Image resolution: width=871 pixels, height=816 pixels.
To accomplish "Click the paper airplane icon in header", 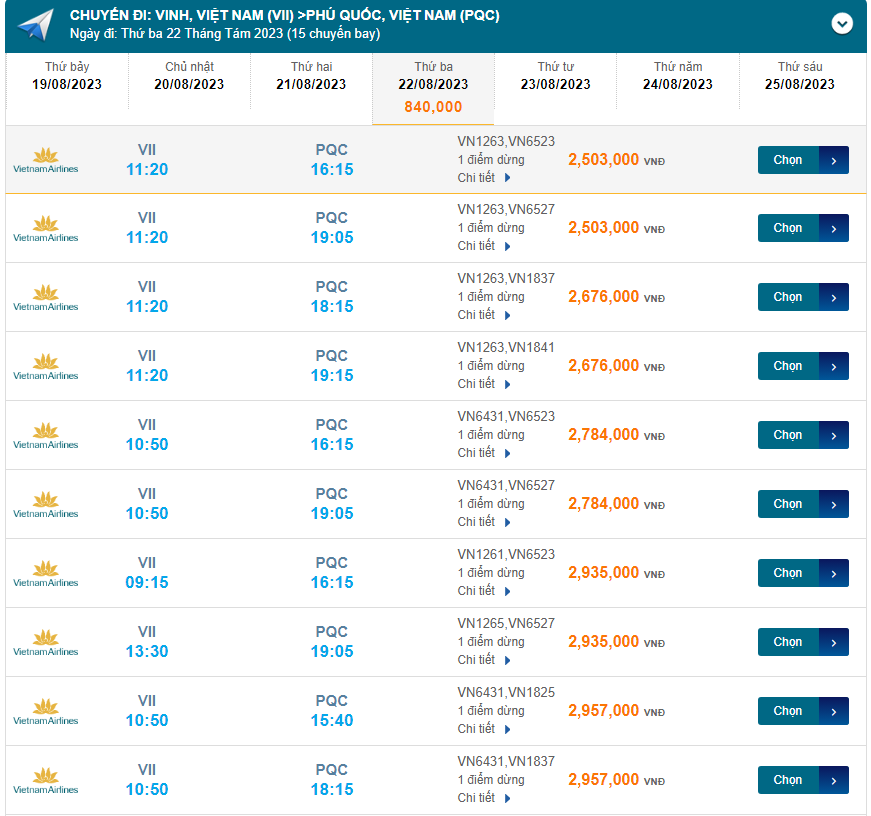I will pyautogui.click(x=35, y=24).
